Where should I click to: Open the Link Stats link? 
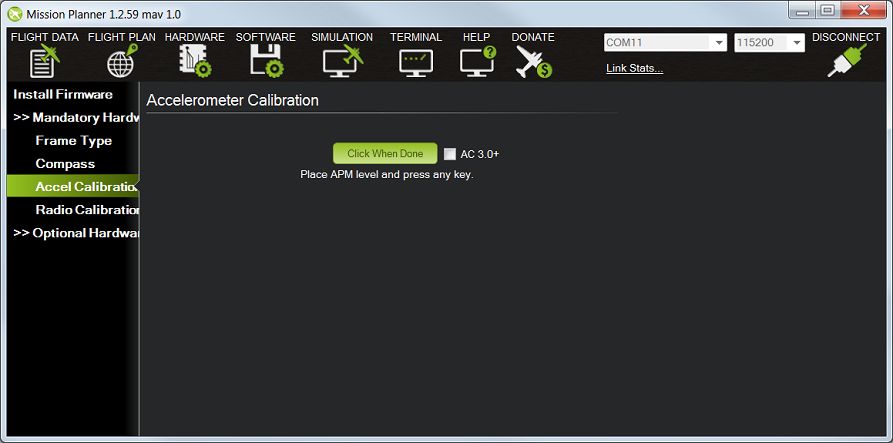[634, 68]
